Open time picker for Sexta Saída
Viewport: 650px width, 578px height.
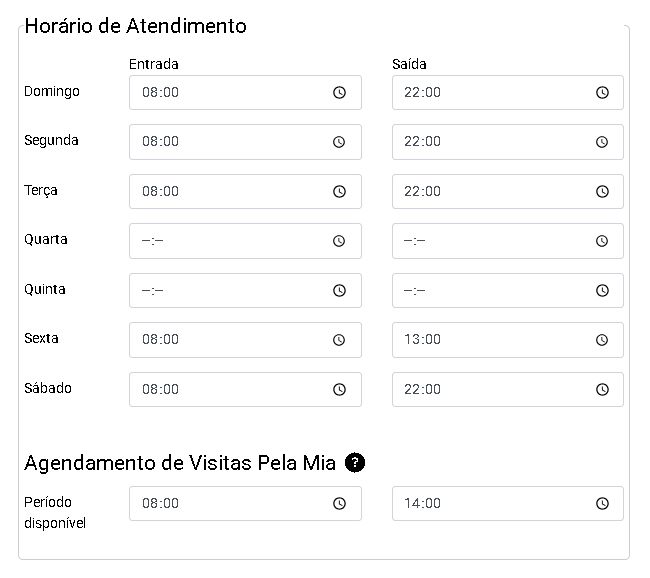pyautogui.click(x=602, y=340)
